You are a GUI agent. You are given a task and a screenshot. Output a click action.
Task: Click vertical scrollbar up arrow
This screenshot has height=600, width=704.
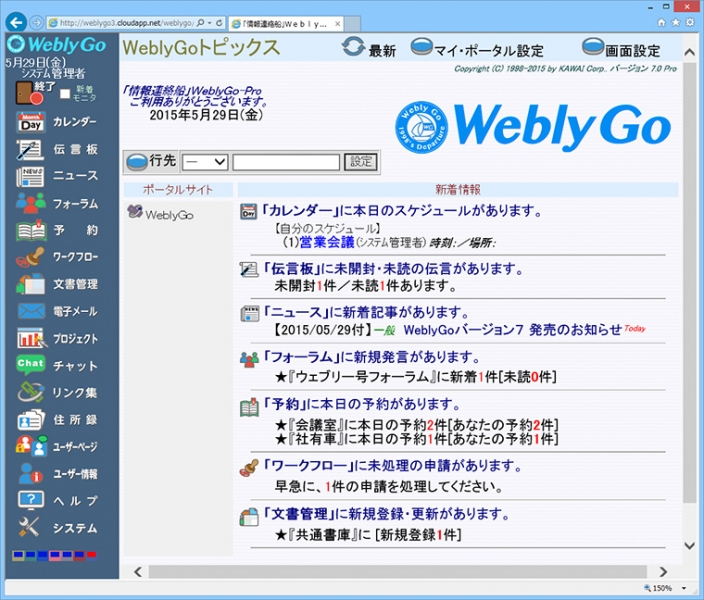[690, 52]
